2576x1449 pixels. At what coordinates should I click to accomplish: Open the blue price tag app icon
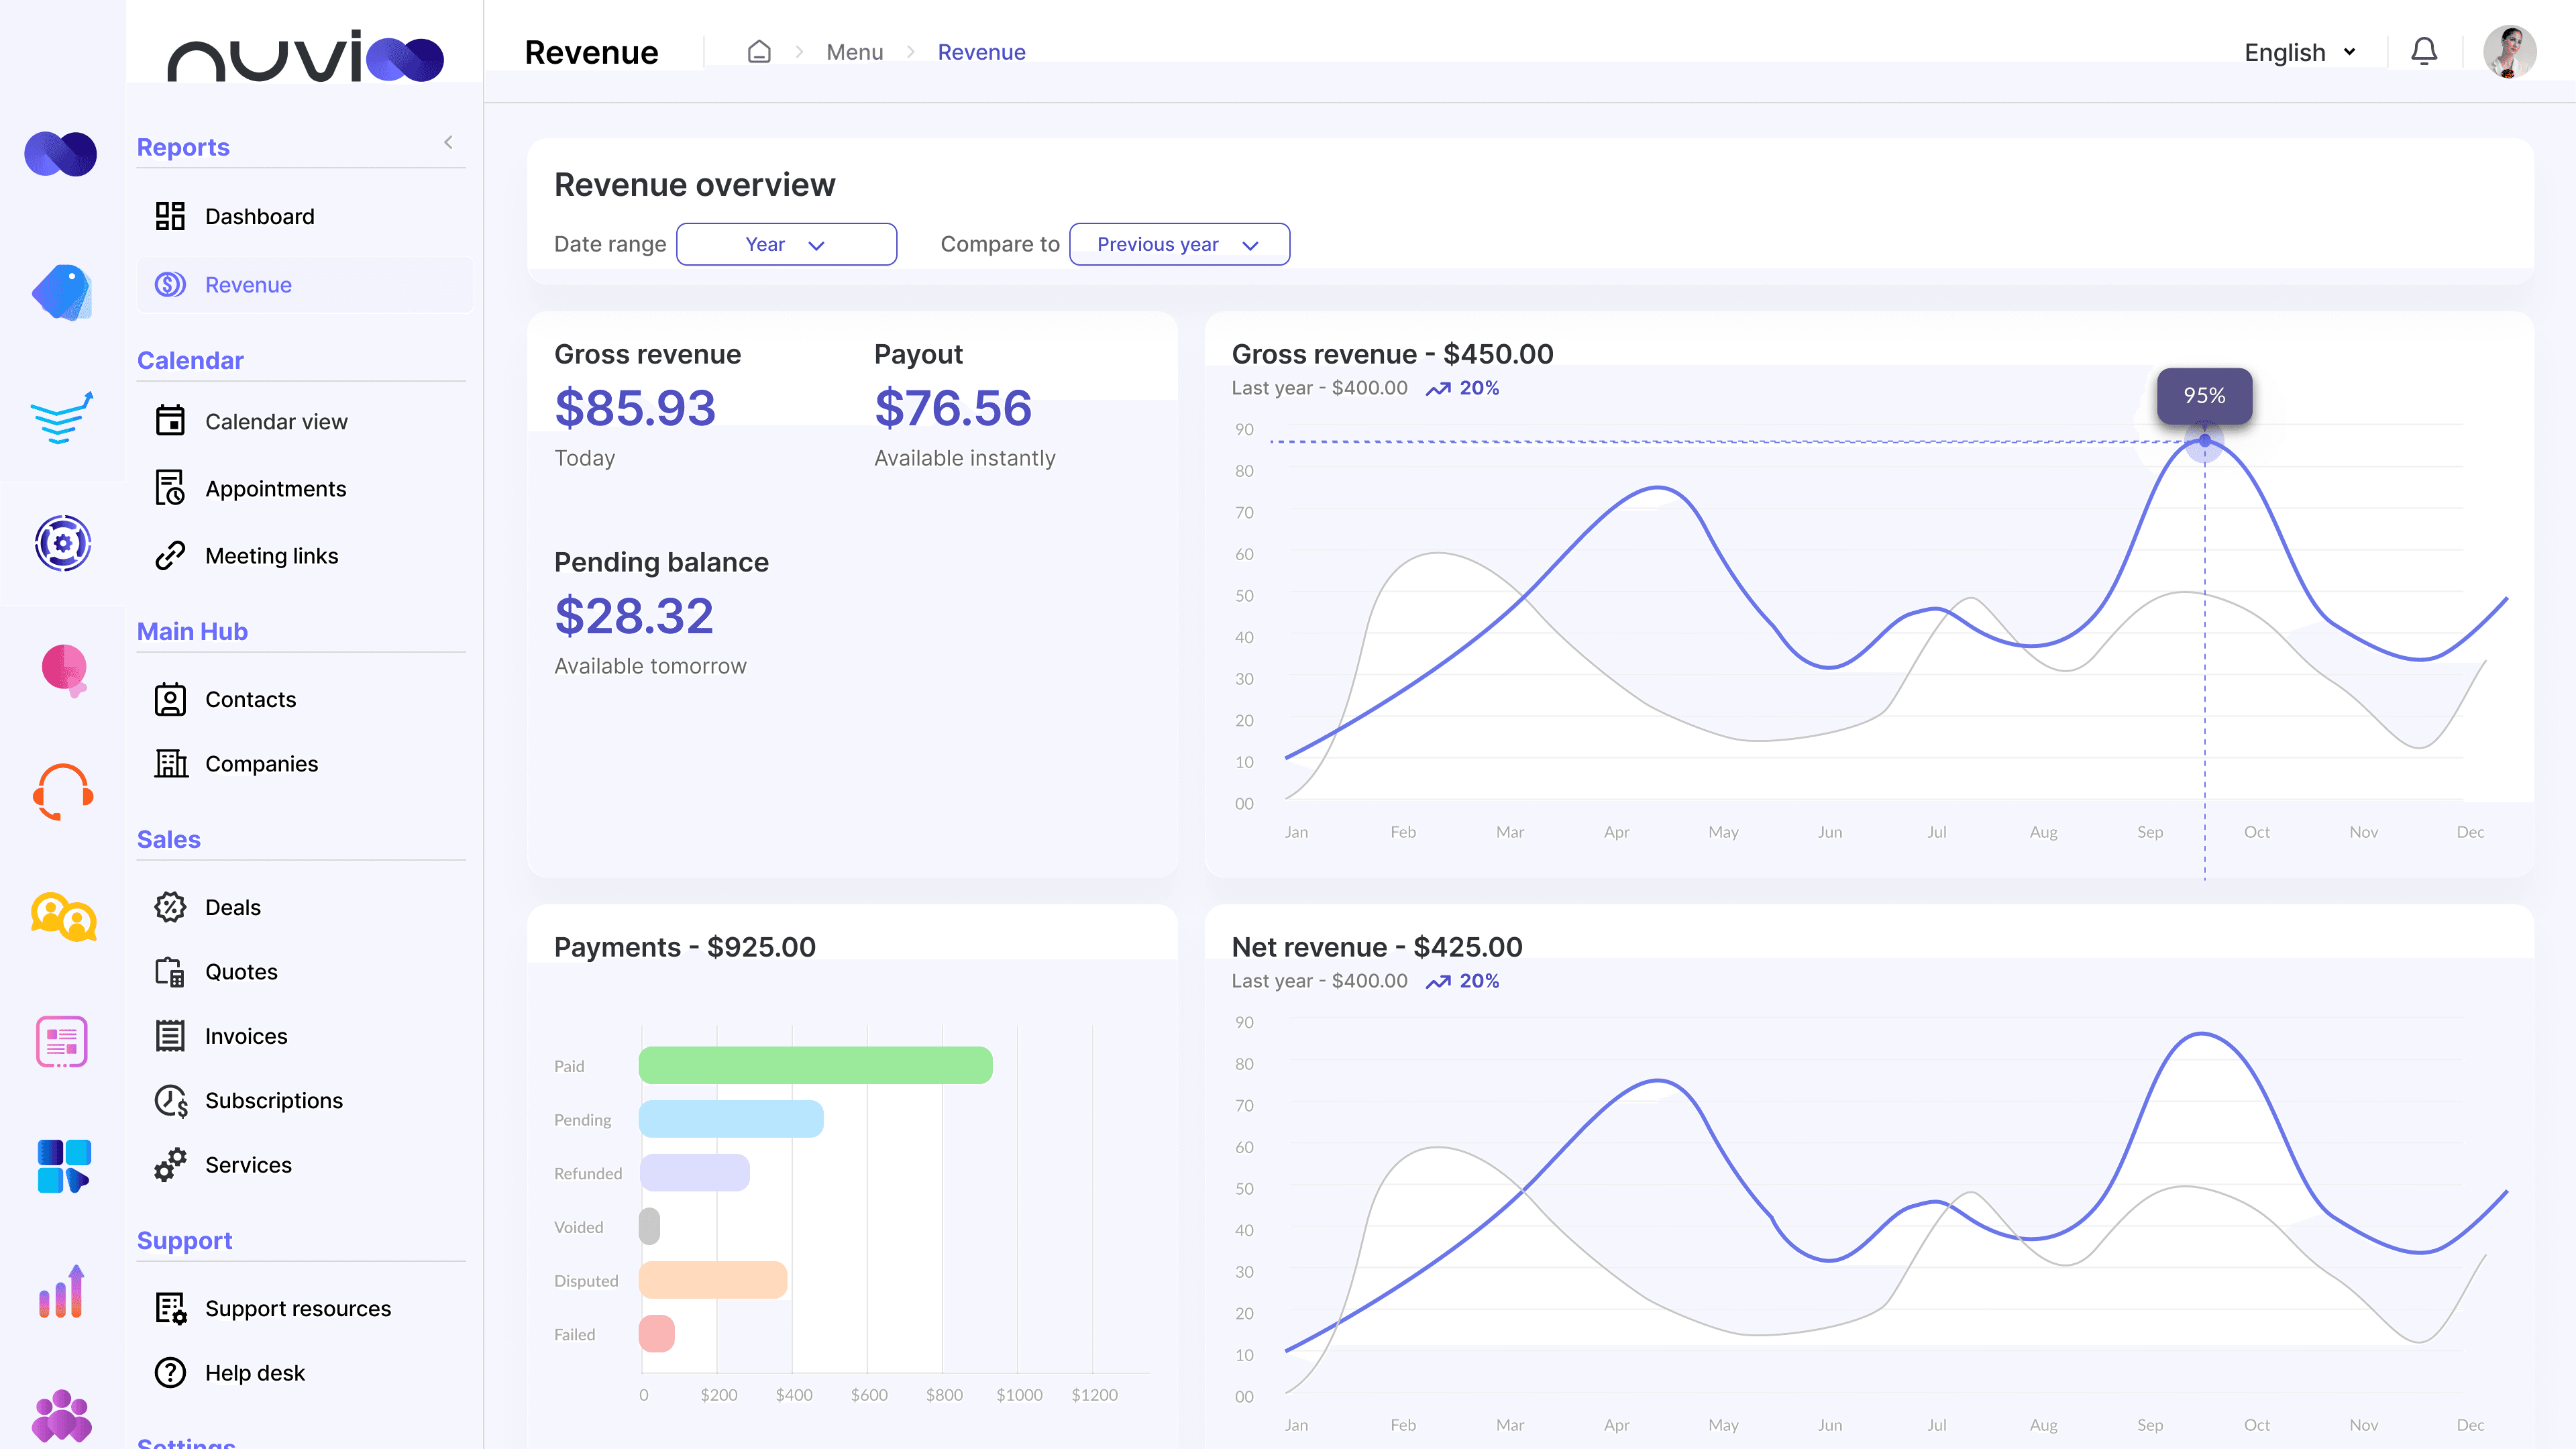[x=62, y=292]
